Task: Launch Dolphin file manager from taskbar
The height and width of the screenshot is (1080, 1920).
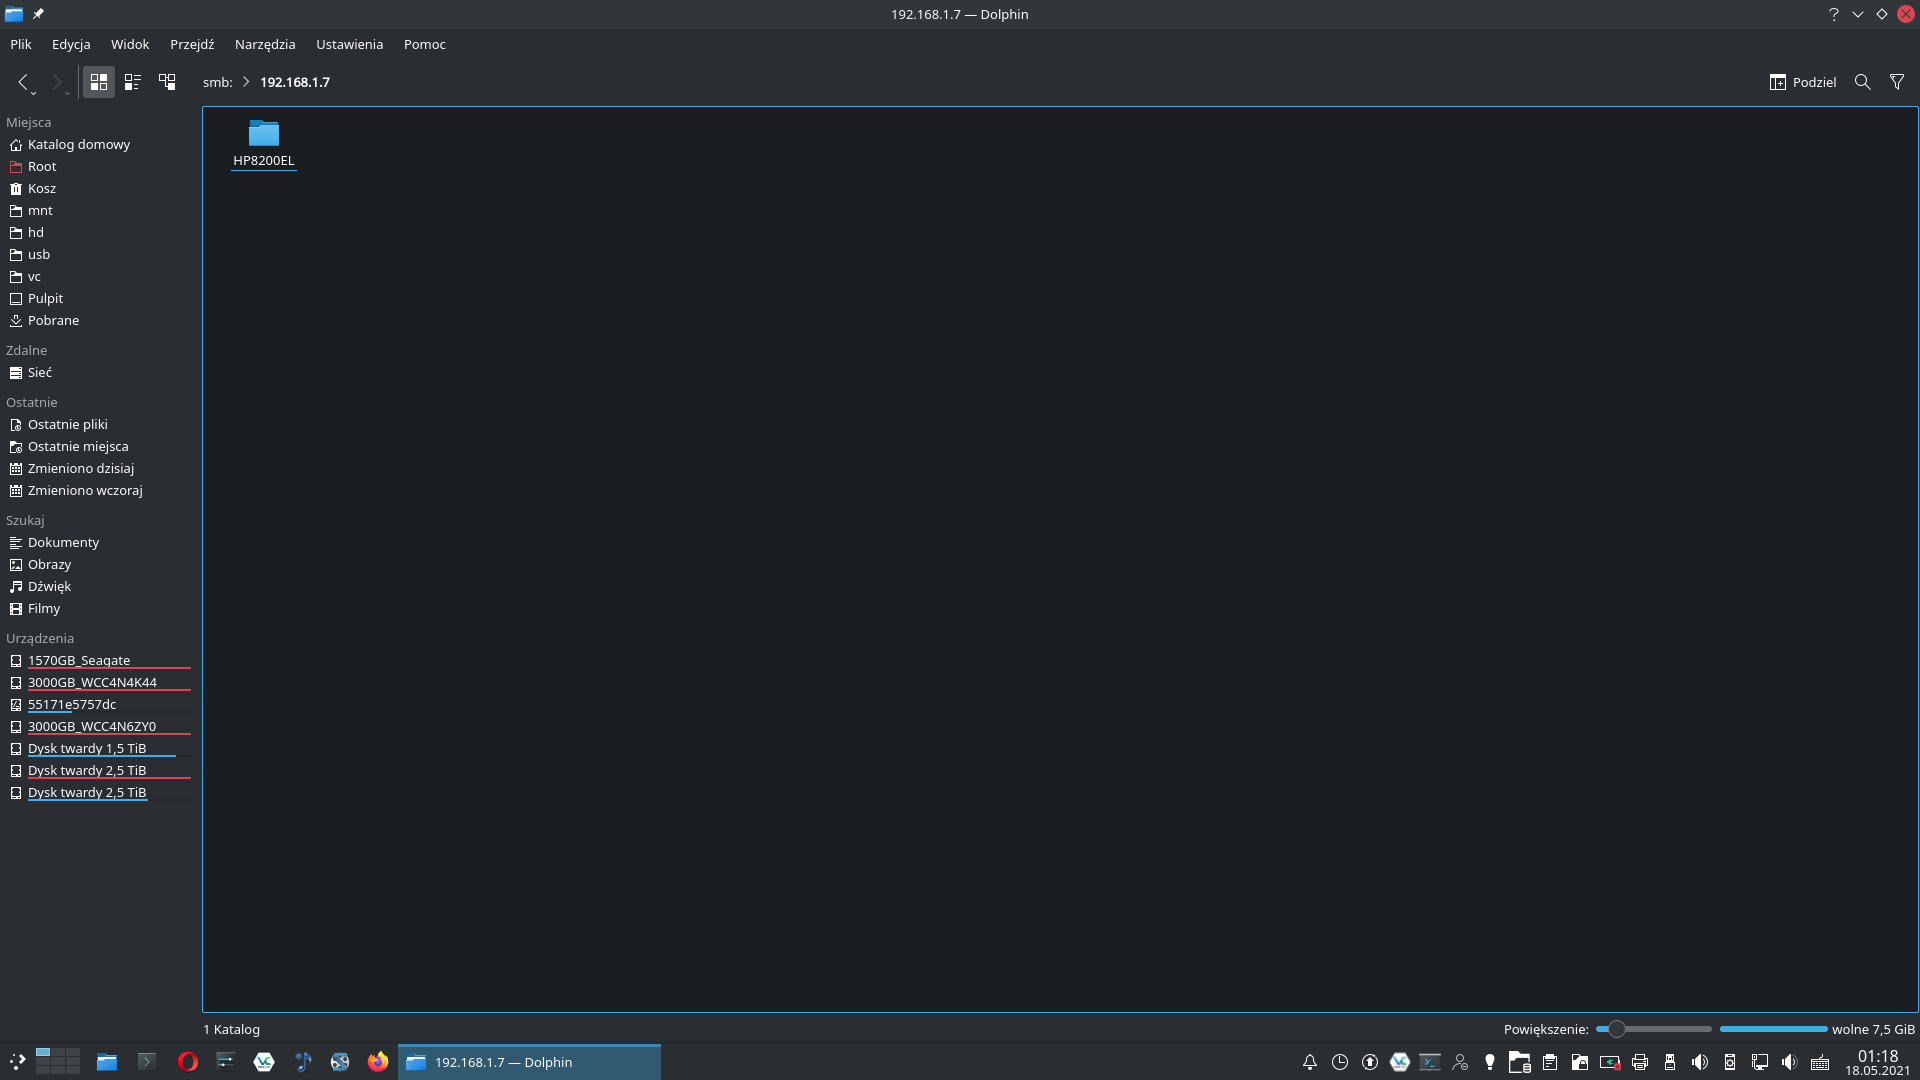Action: coord(107,1062)
